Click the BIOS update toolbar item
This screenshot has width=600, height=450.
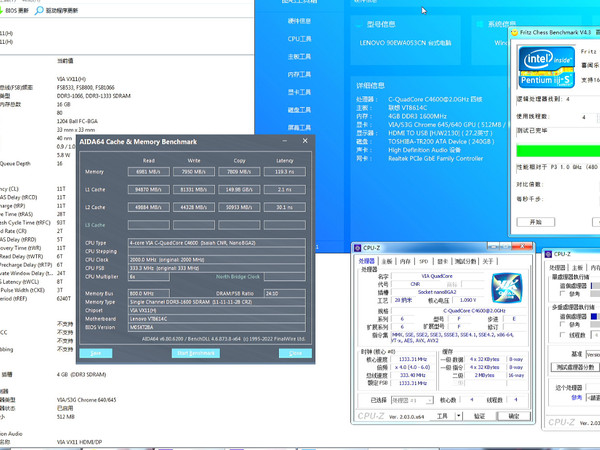pyautogui.click(x=14, y=10)
